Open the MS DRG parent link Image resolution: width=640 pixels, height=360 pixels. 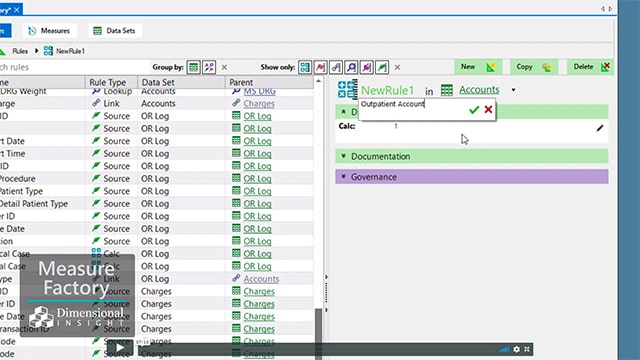coord(259,91)
